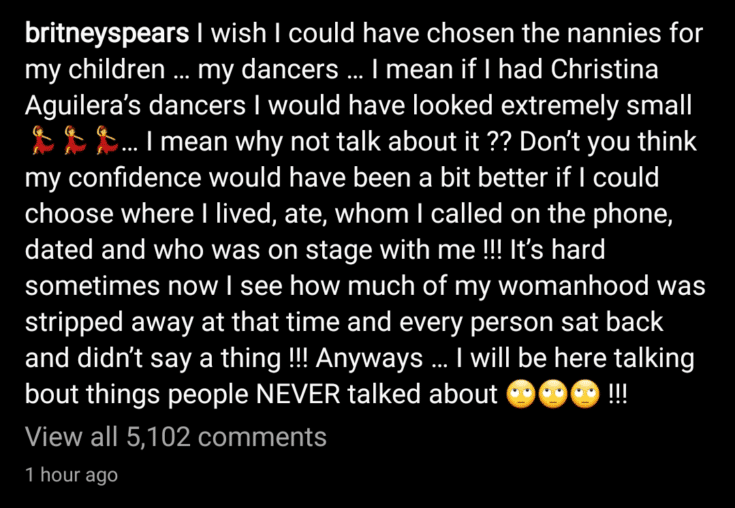Click the first eye-roll face emoji
This screenshot has height=508, width=735.
521,394
